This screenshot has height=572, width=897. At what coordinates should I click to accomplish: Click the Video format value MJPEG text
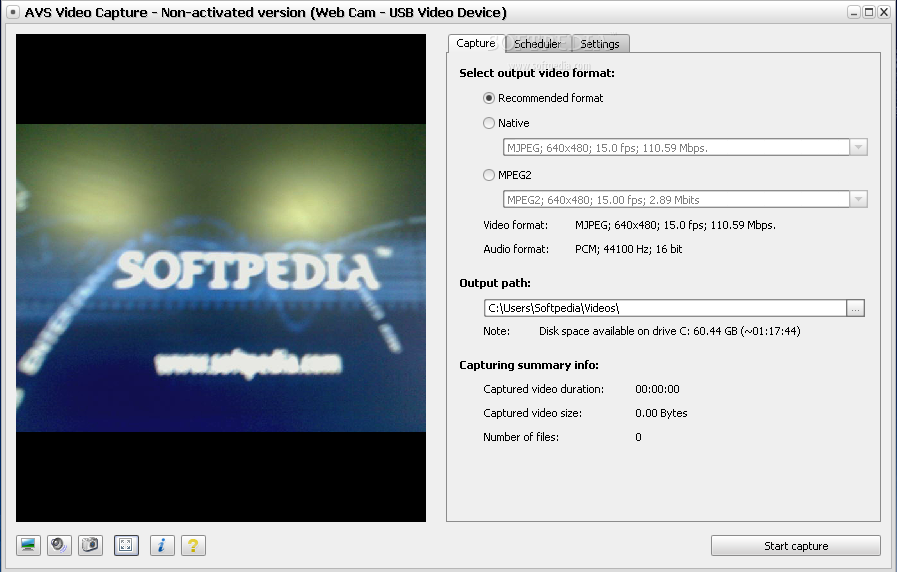675,225
